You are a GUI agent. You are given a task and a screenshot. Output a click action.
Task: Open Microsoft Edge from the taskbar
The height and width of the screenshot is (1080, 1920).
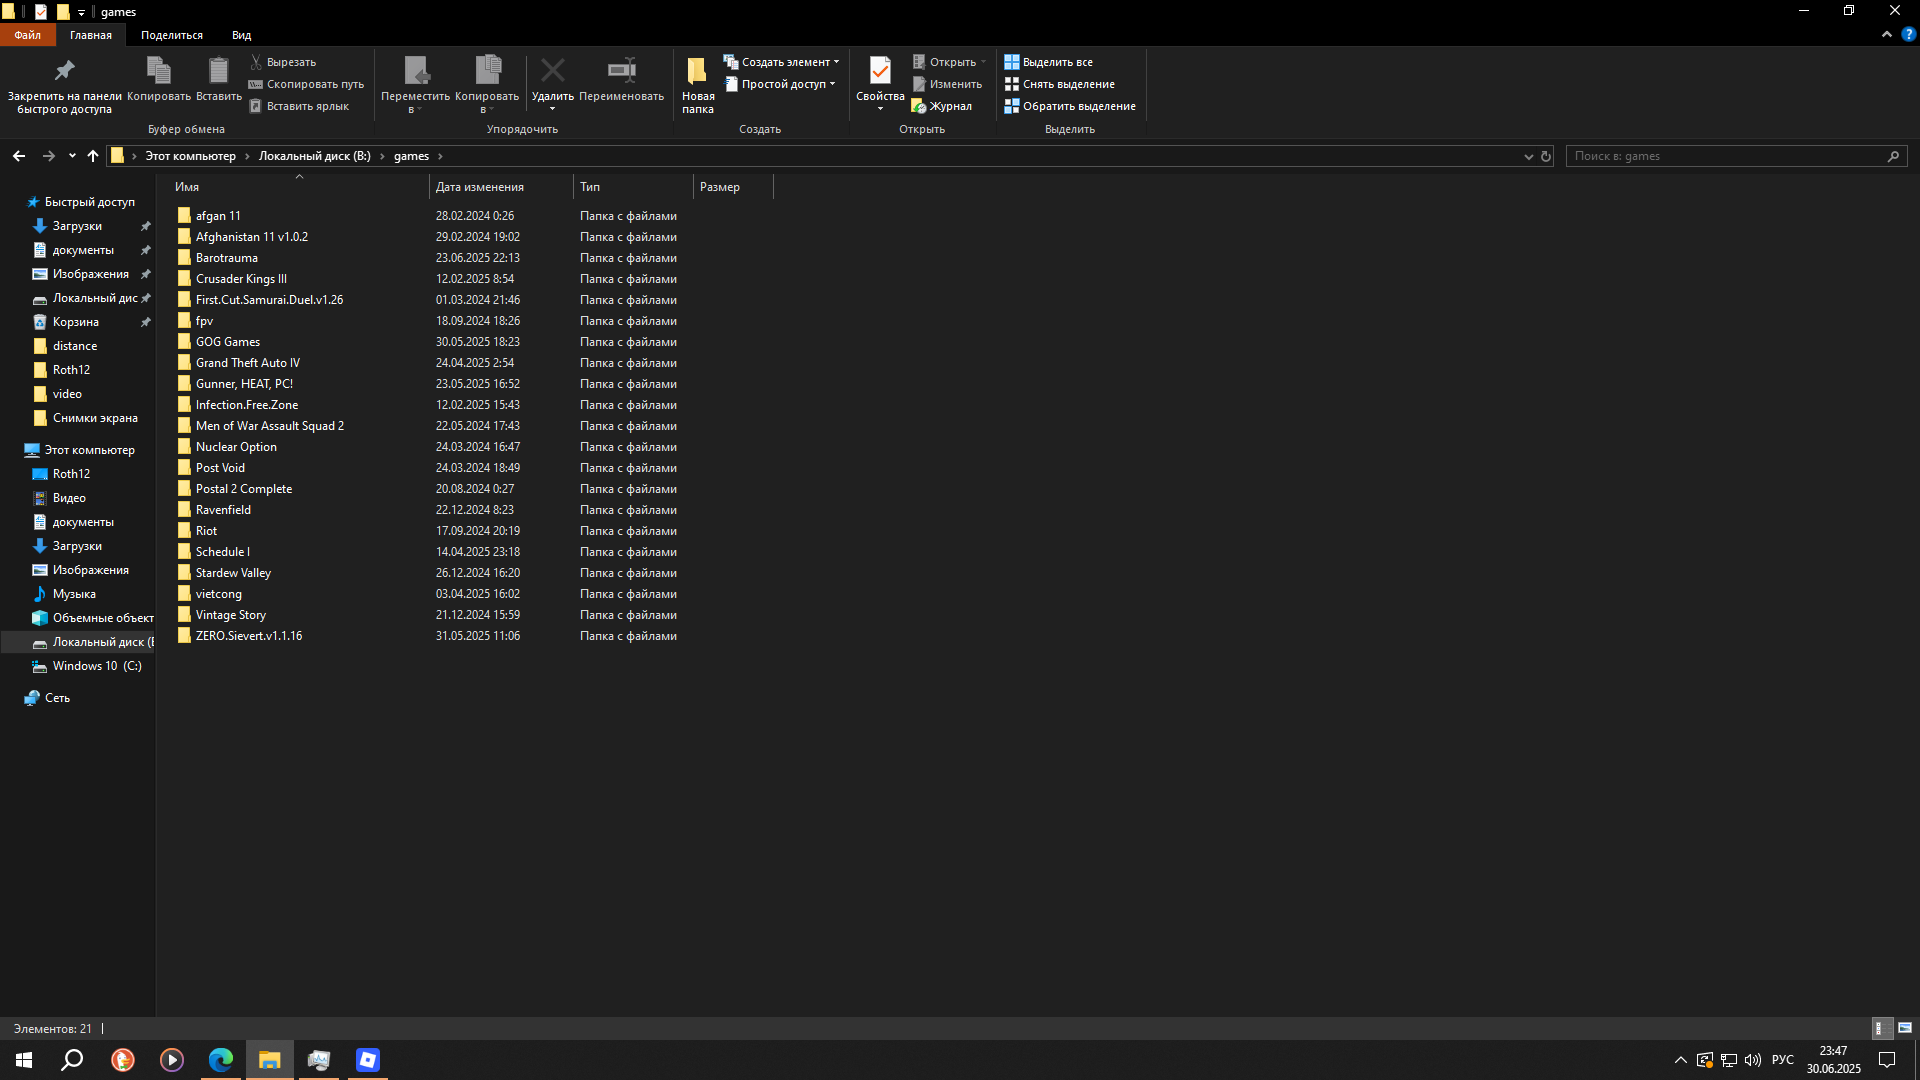[221, 1060]
